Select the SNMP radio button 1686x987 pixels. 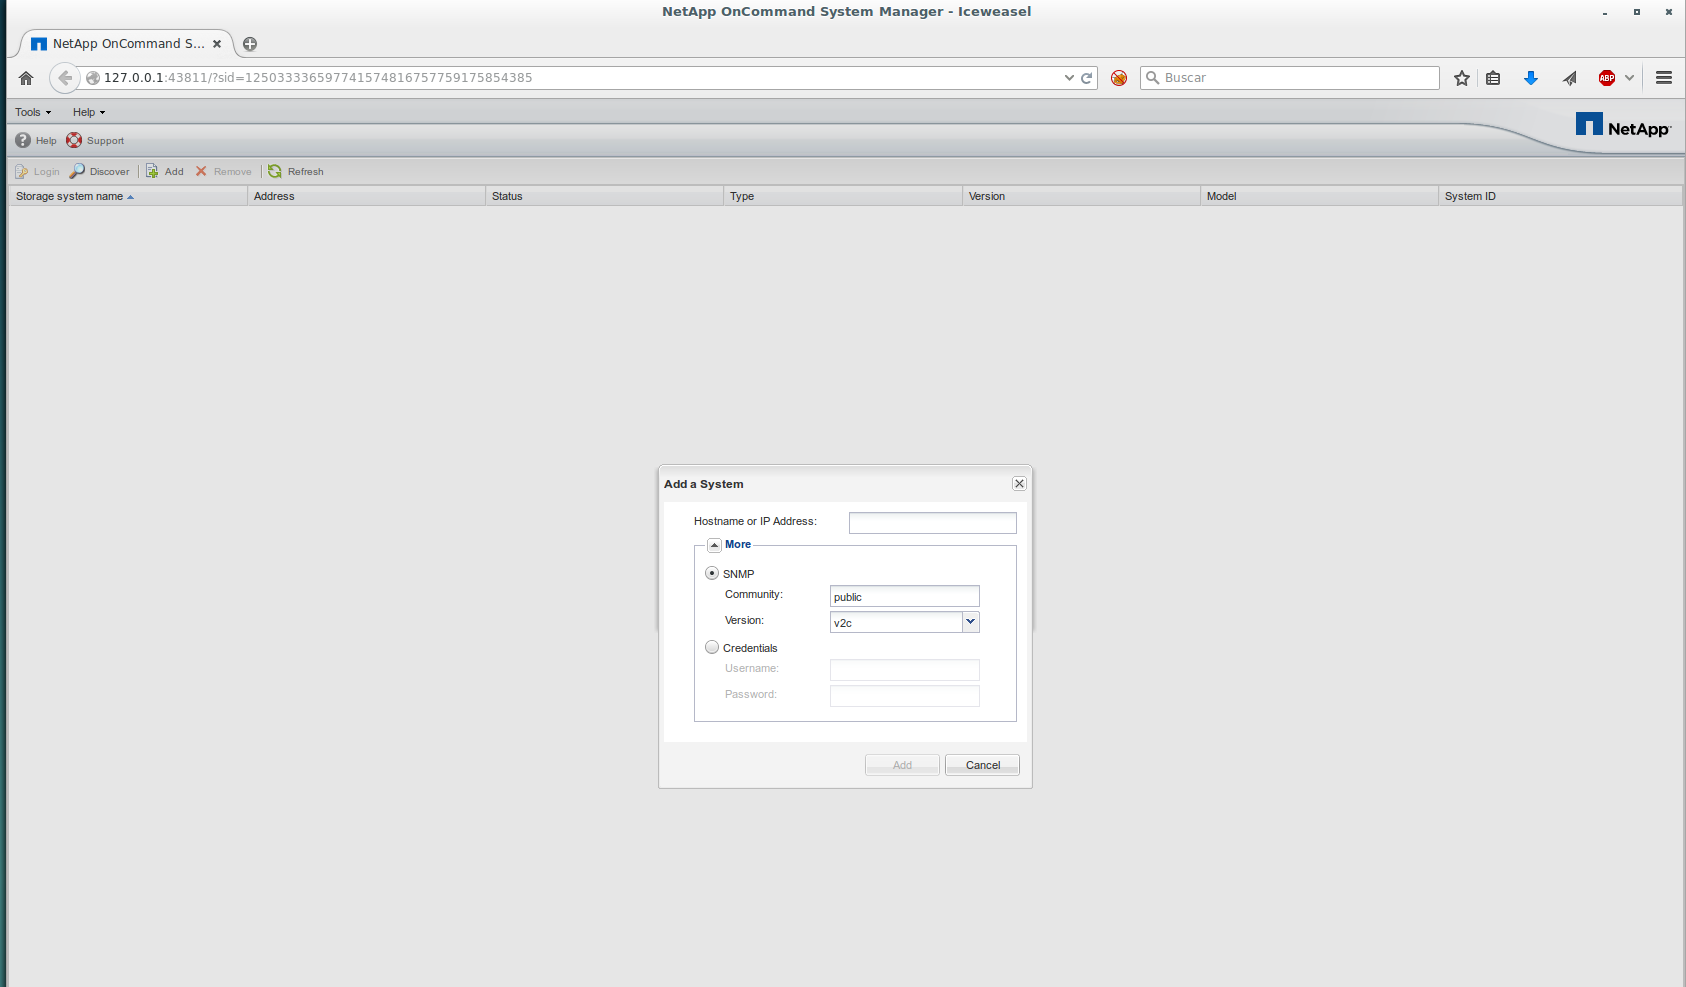pos(712,573)
